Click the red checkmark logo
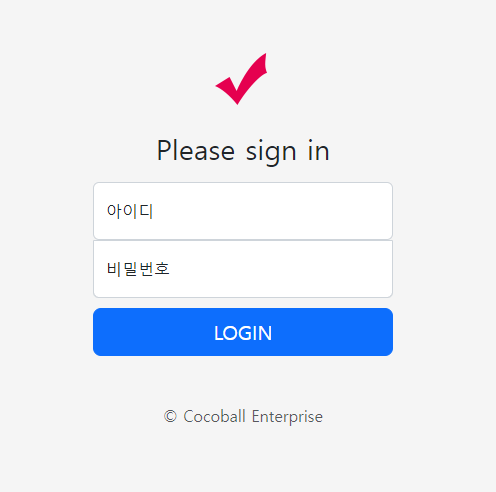This screenshot has width=496, height=492. coord(242,79)
